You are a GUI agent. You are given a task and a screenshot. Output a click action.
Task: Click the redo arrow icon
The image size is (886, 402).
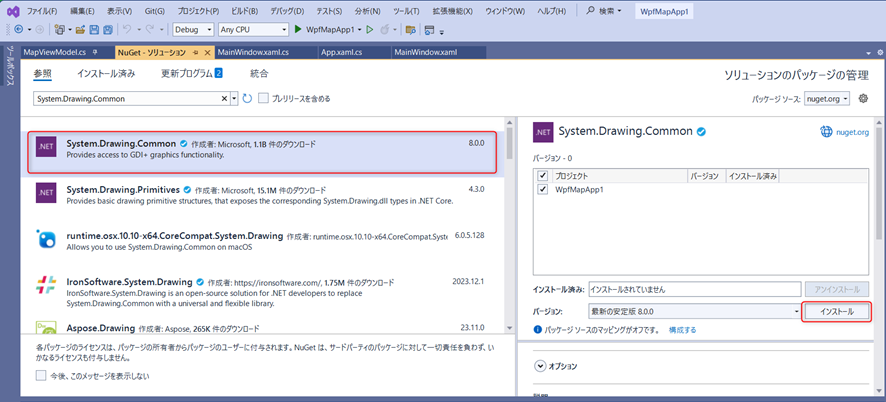point(151,29)
